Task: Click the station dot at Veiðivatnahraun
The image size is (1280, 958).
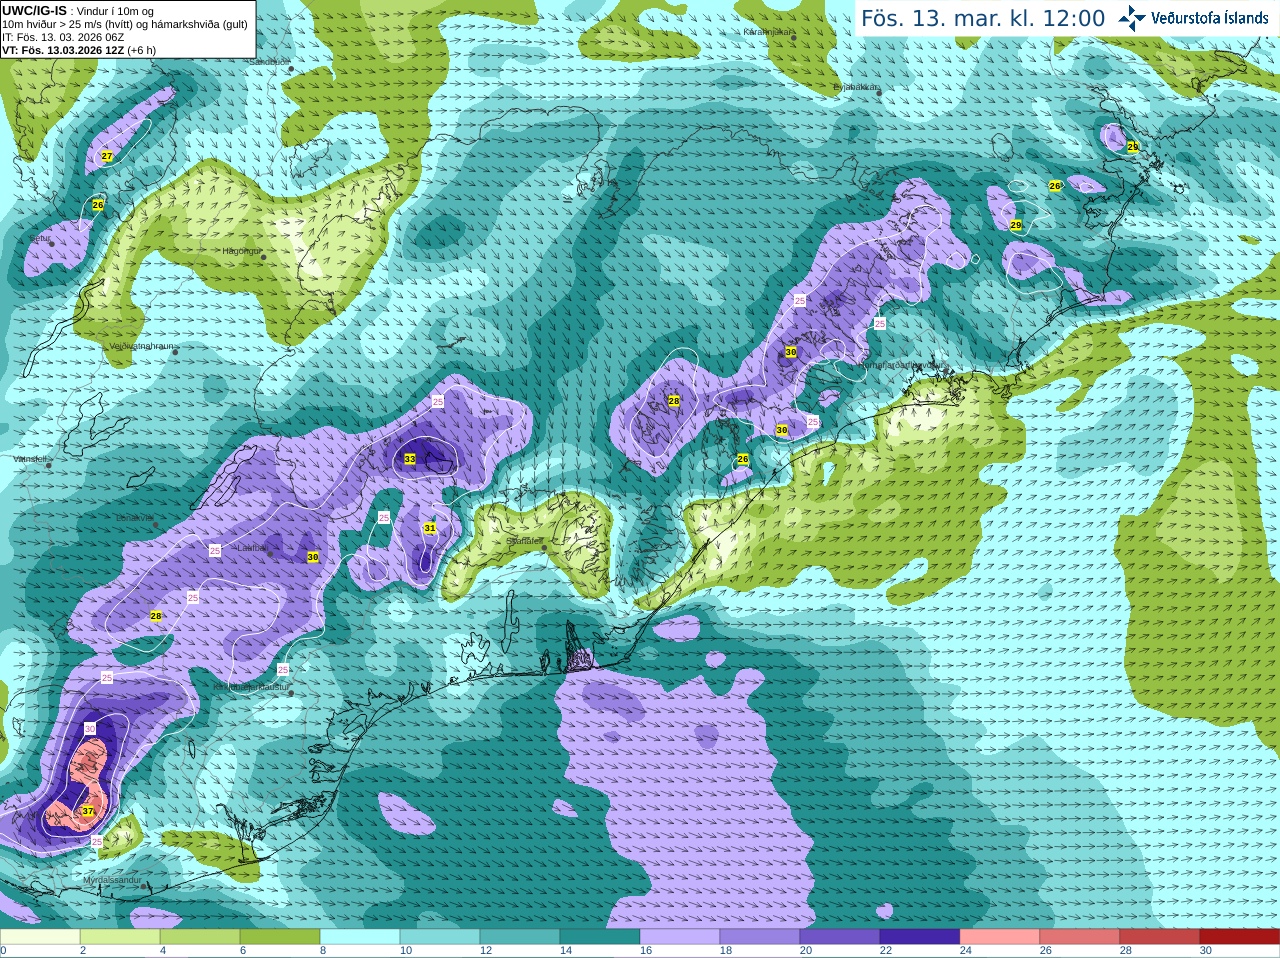Action: click(175, 352)
